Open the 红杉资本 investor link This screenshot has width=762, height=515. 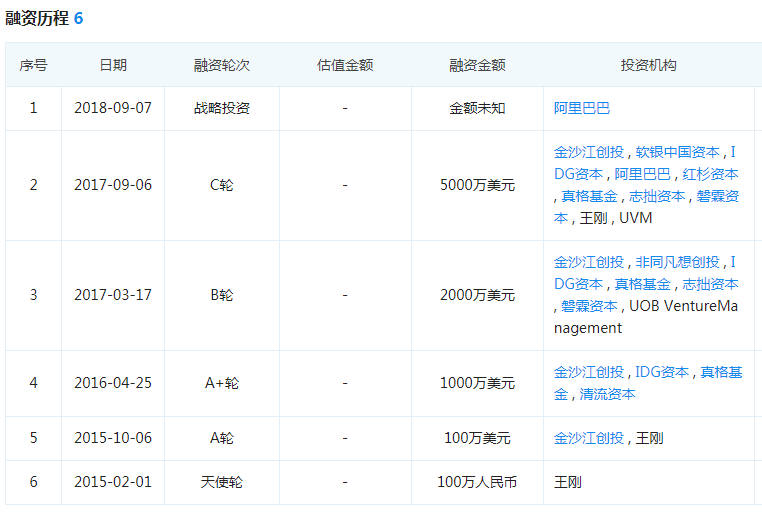click(711, 174)
